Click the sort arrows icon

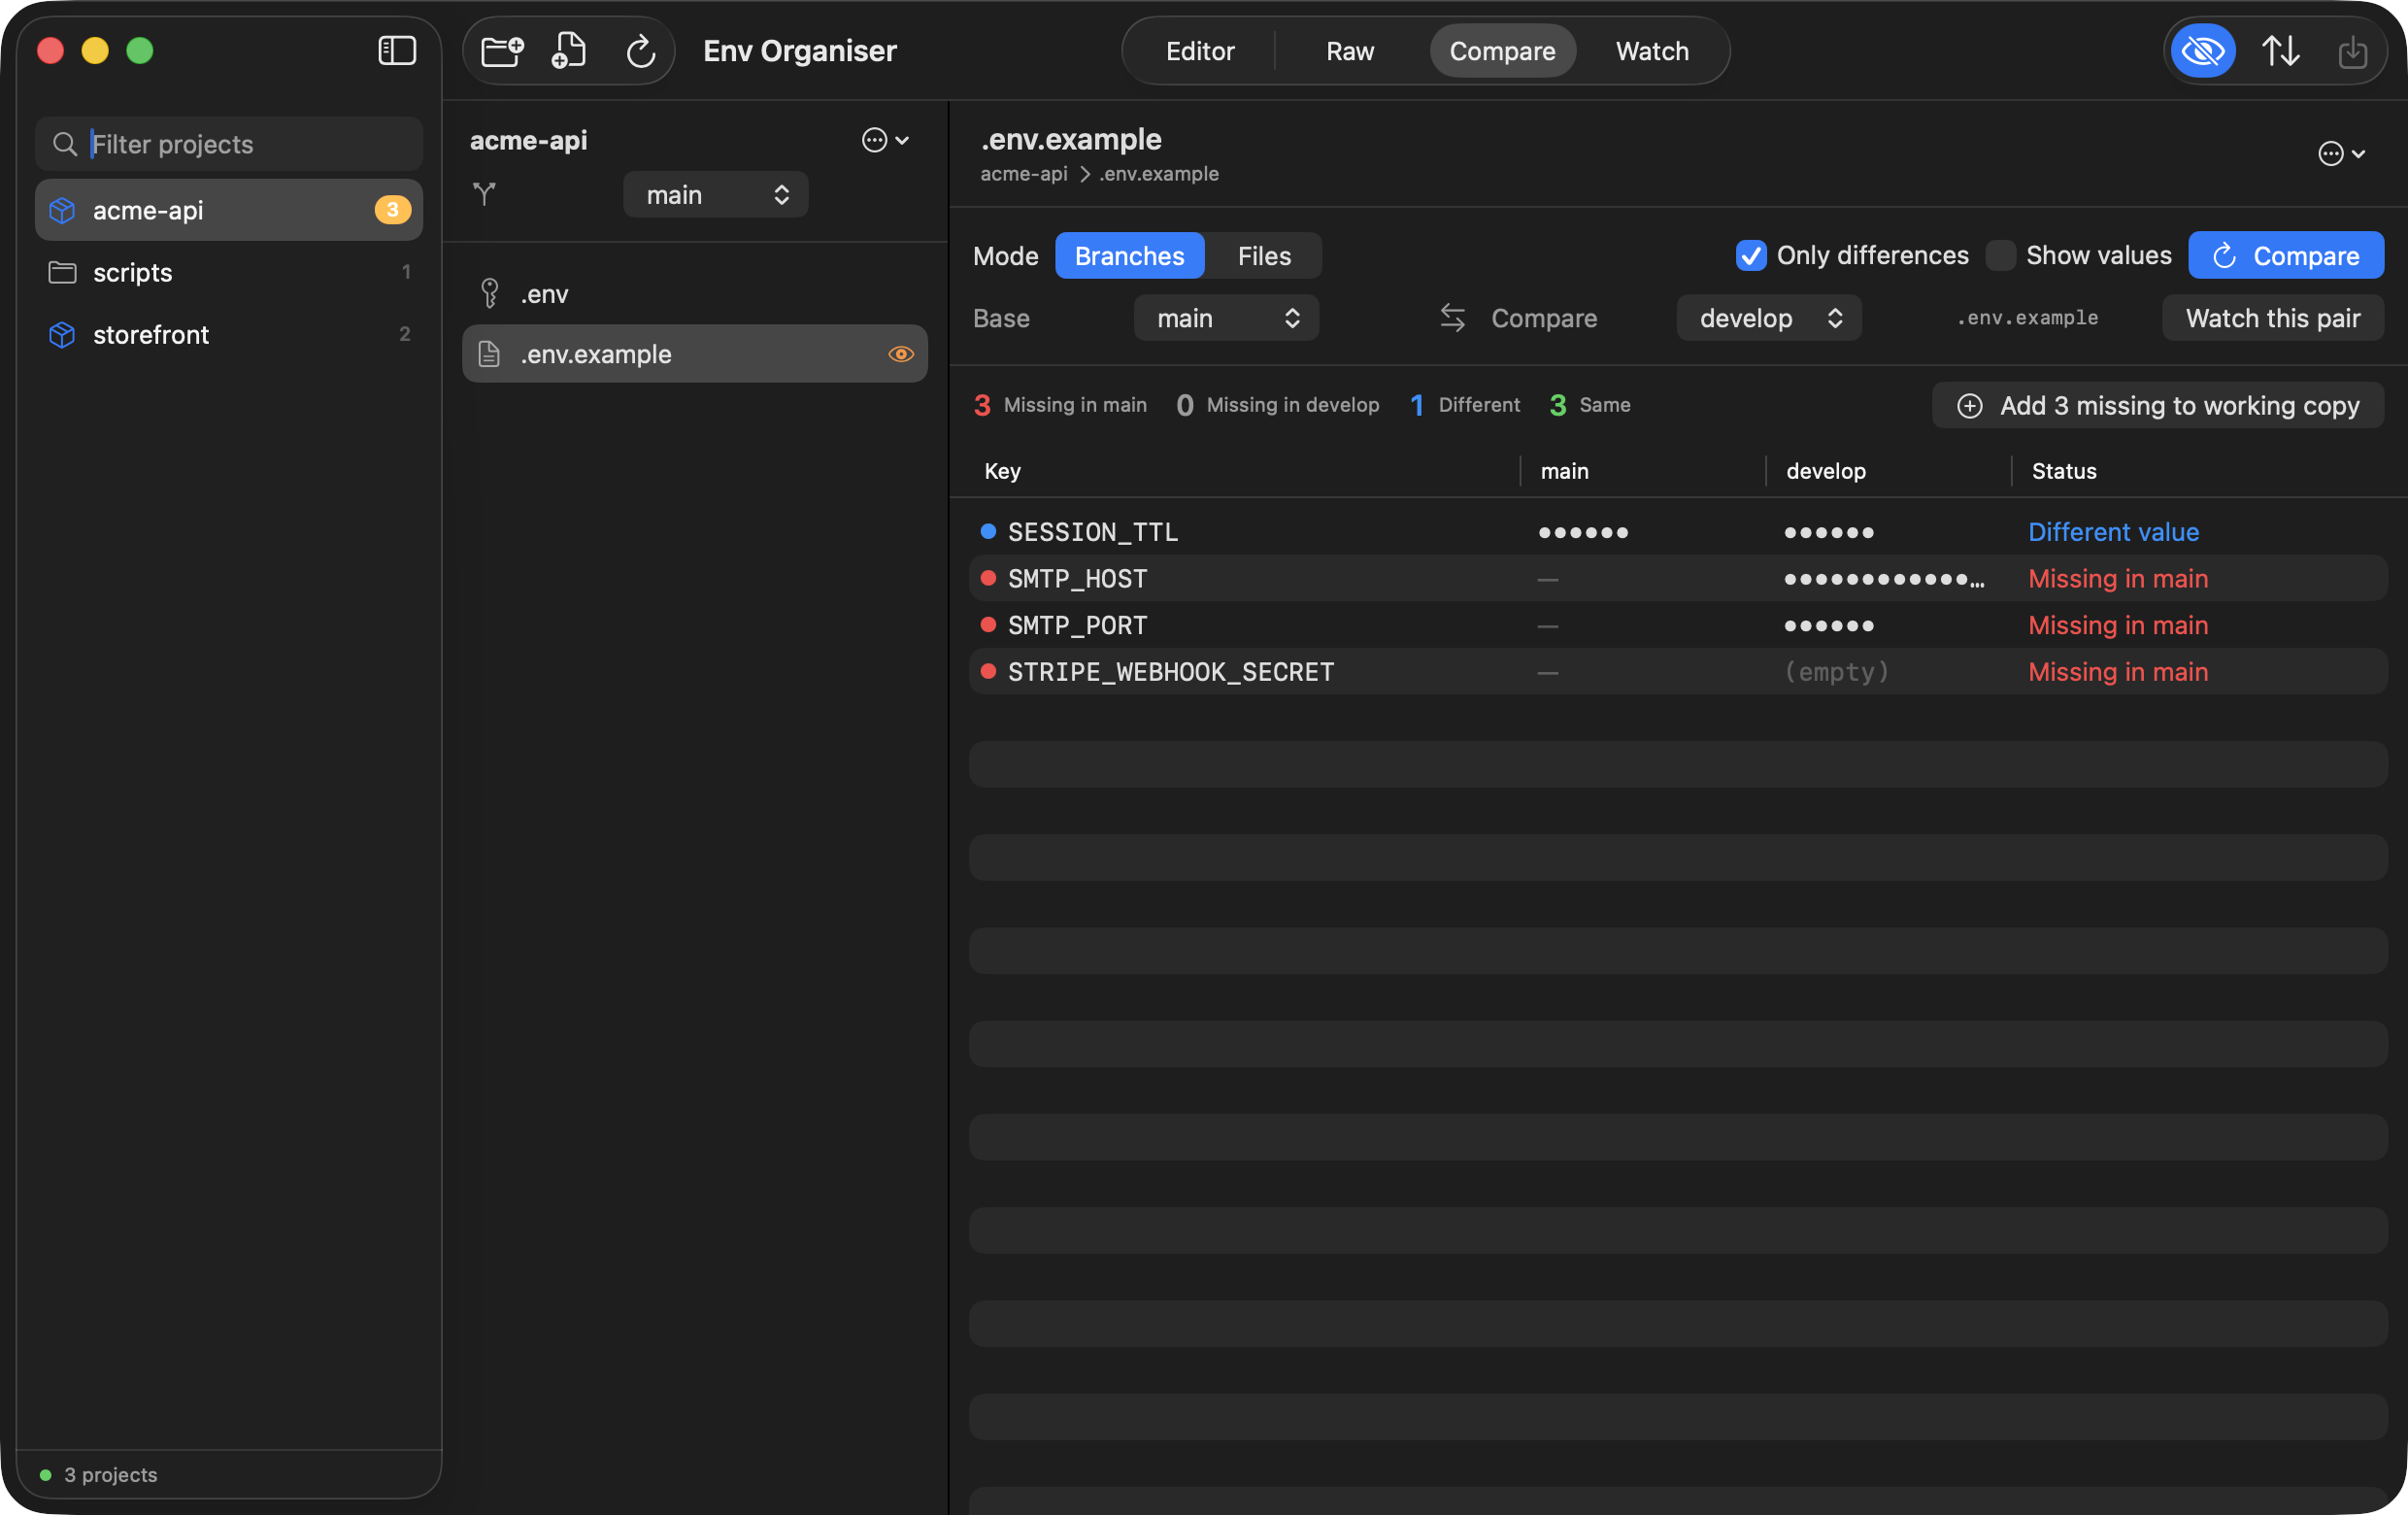pos(2280,50)
